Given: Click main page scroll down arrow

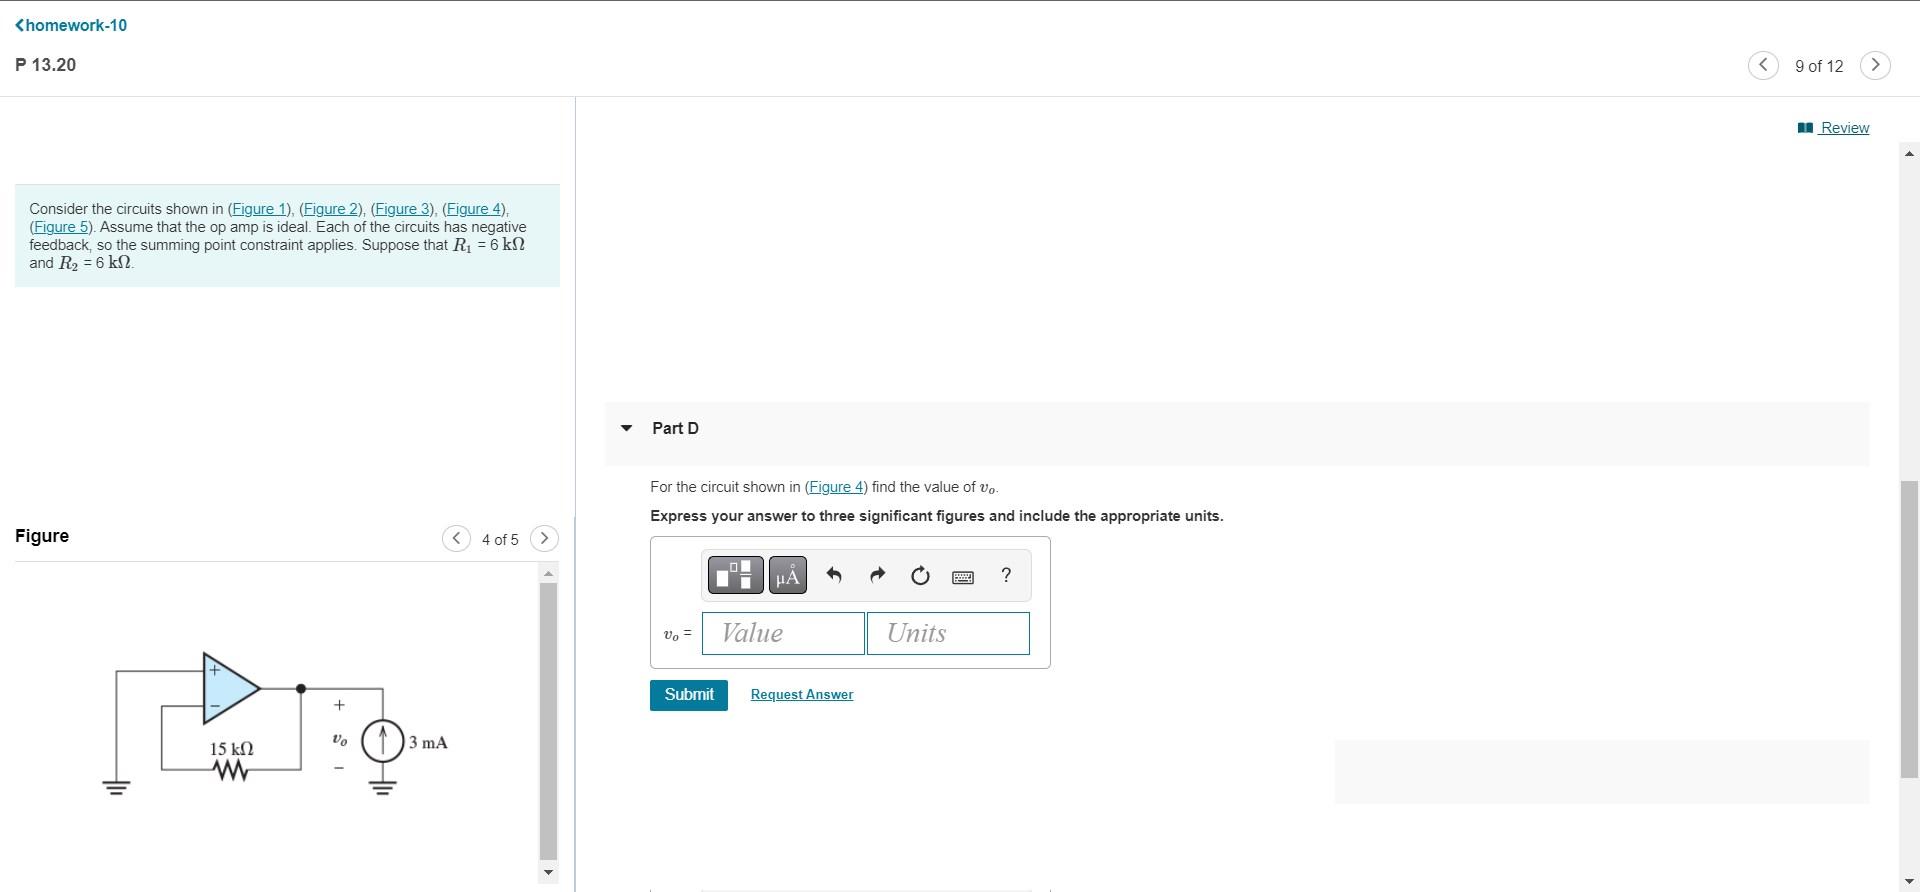Looking at the screenshot, I should (1909, 881).
